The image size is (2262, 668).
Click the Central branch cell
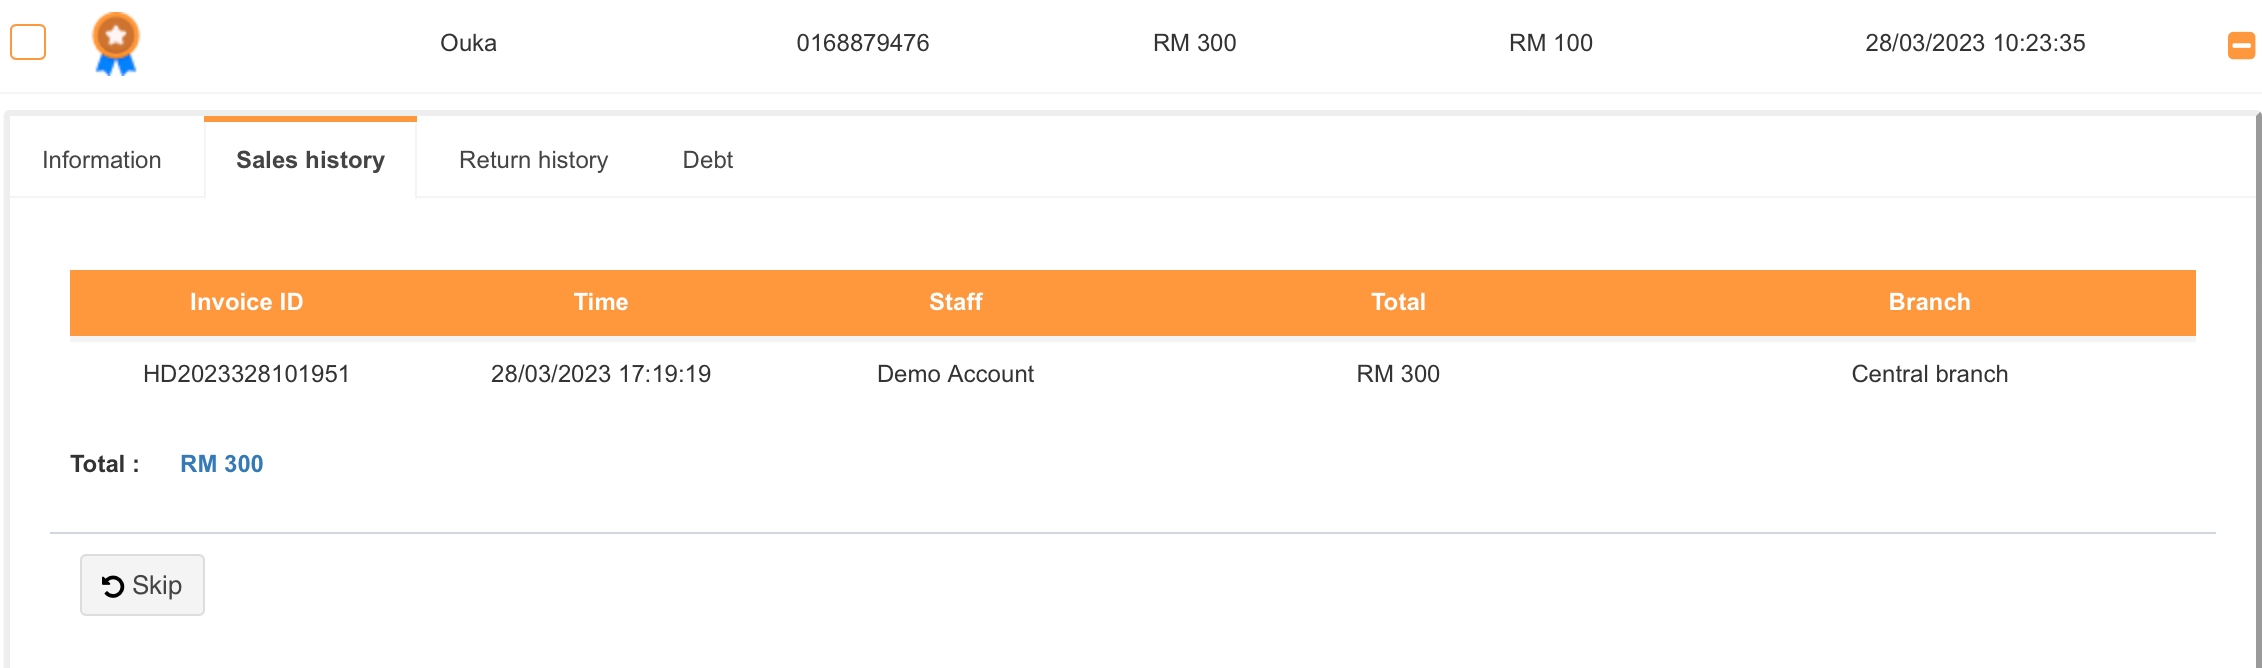(x=1929, y=374)
